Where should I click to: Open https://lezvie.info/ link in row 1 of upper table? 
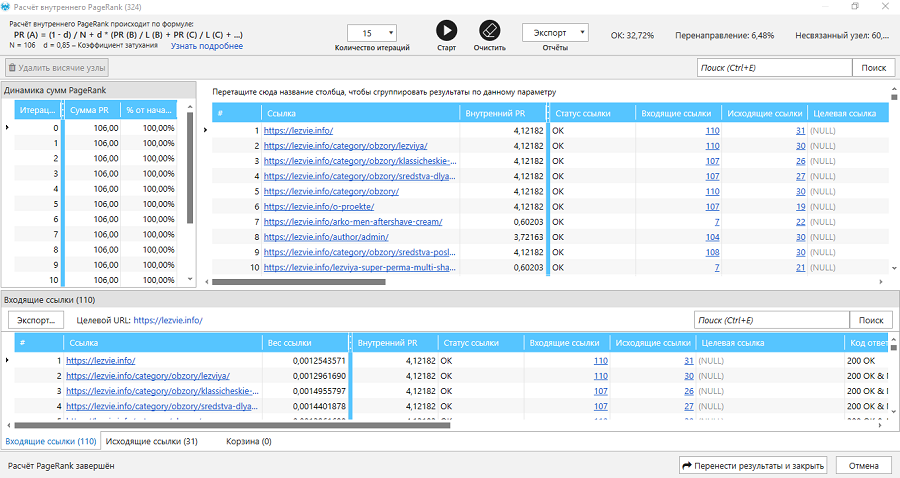(x=298, y=131)
